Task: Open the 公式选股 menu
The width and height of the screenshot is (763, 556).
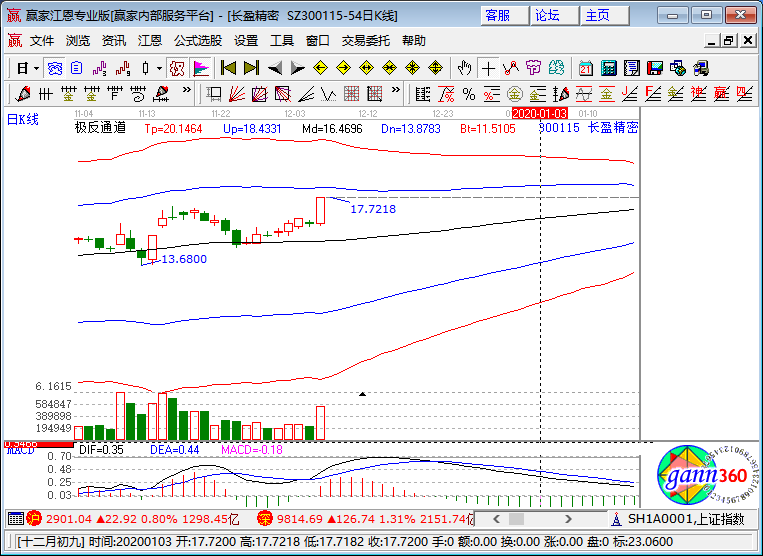Action: point(198,41)
